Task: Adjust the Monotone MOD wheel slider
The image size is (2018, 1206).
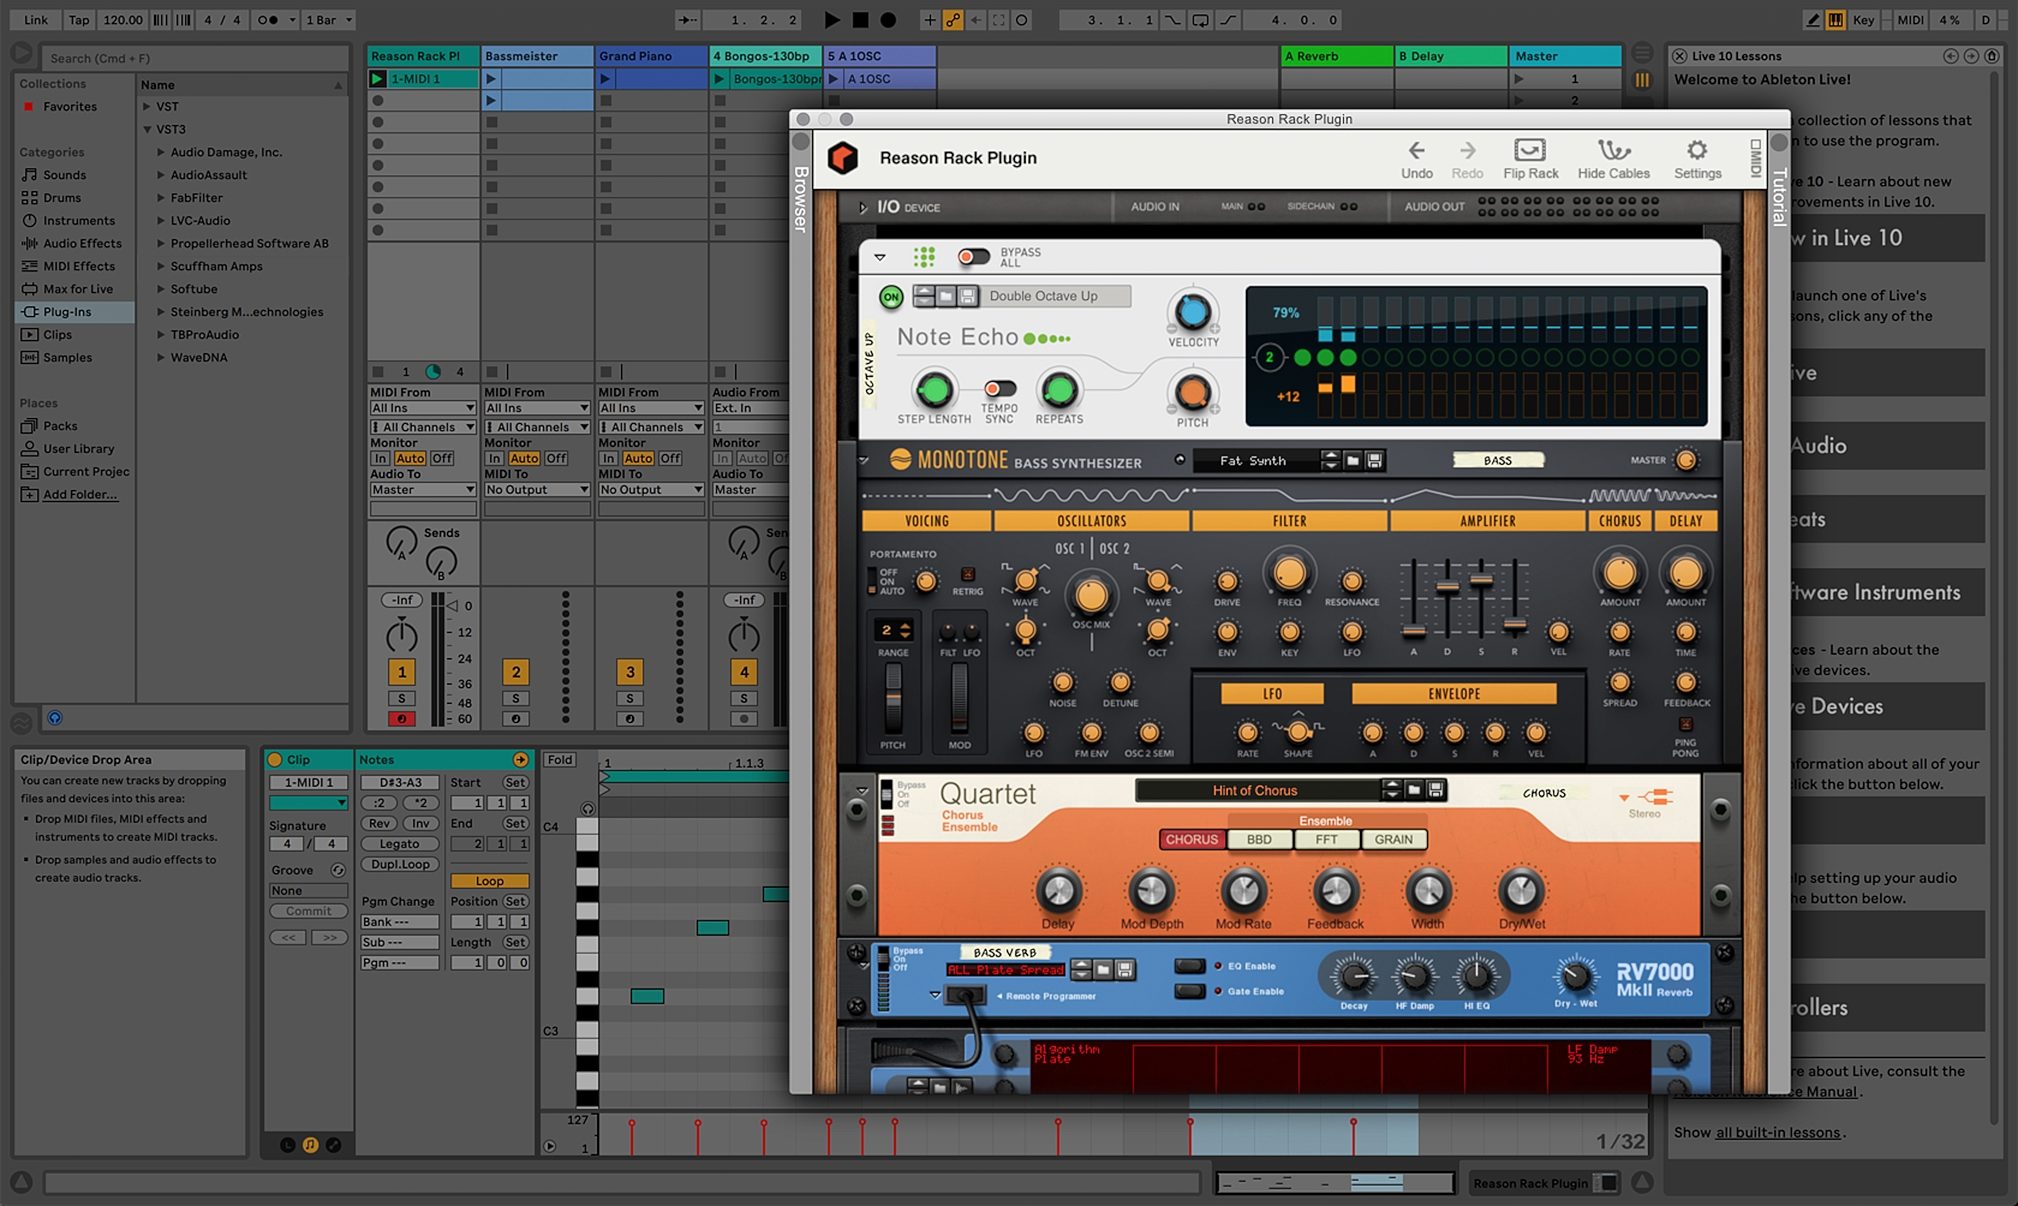Action: click(959, 697)
